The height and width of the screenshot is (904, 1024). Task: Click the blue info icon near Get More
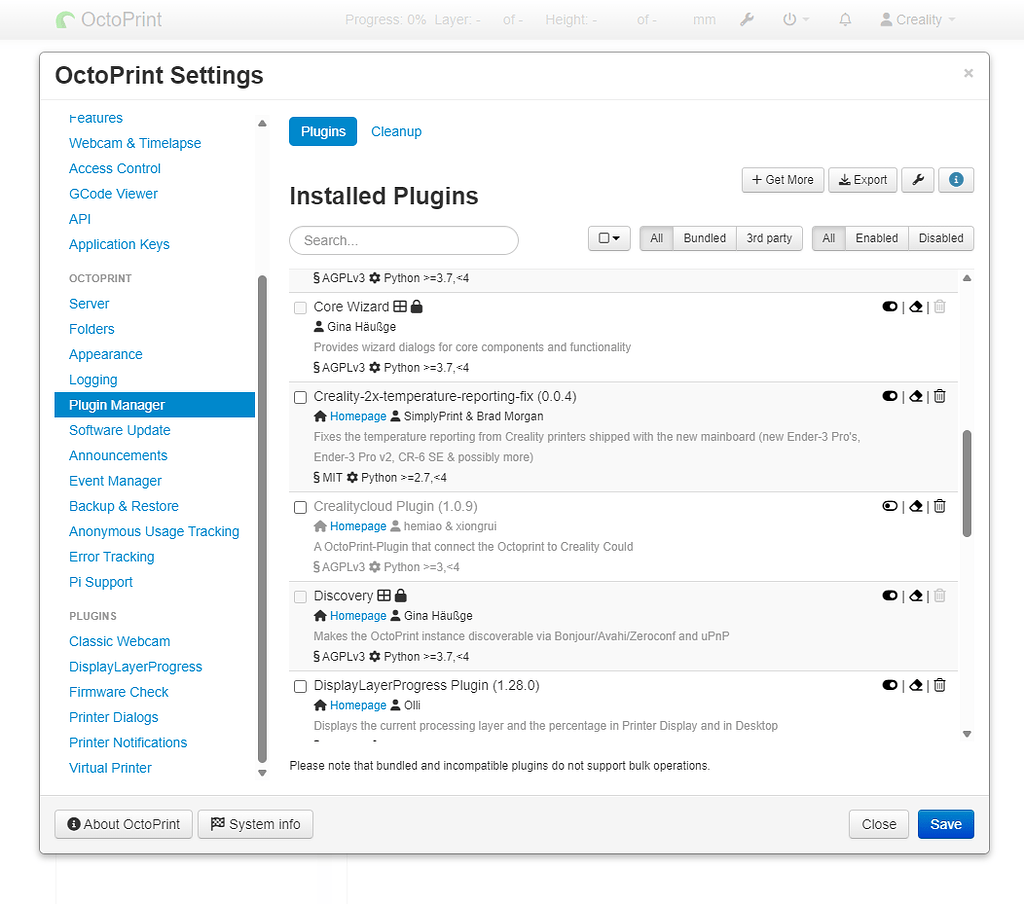956,180
